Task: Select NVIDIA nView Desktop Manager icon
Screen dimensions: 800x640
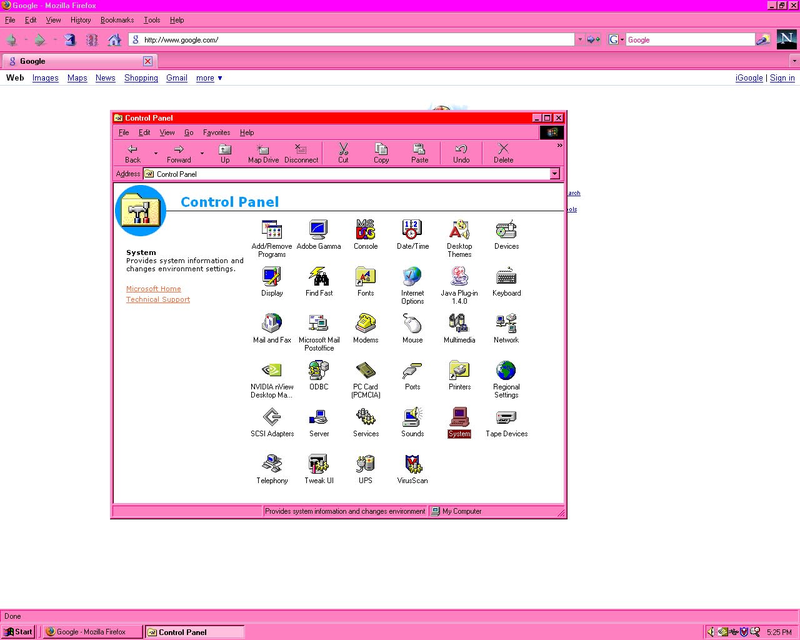Action: click(x=271, y=379)
